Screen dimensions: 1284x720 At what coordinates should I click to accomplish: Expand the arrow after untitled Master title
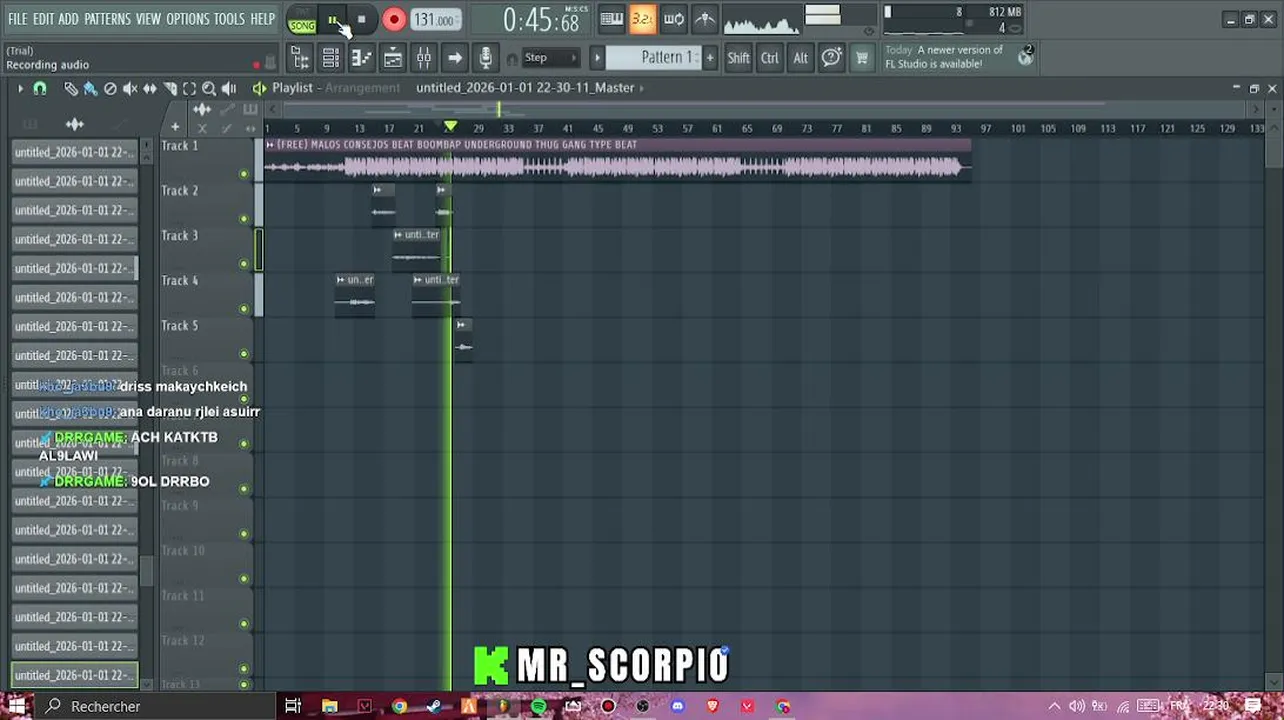pyautogui.click(x=642, y=88)
